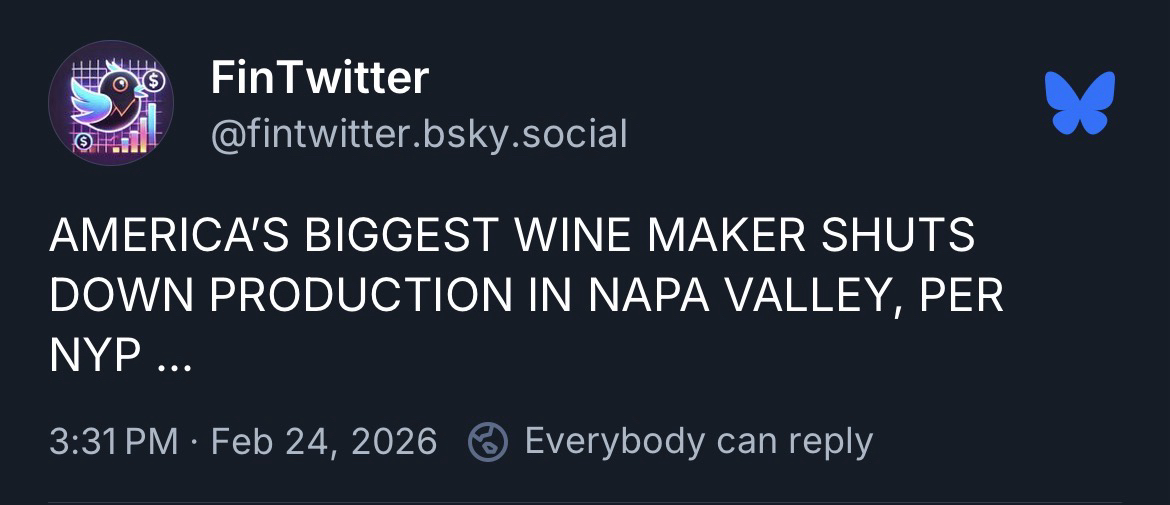This screenshot has width=1170, height=505.
Task: Open the Everybody can reply label
Action: pyautogui.click(x=698, y=441)
